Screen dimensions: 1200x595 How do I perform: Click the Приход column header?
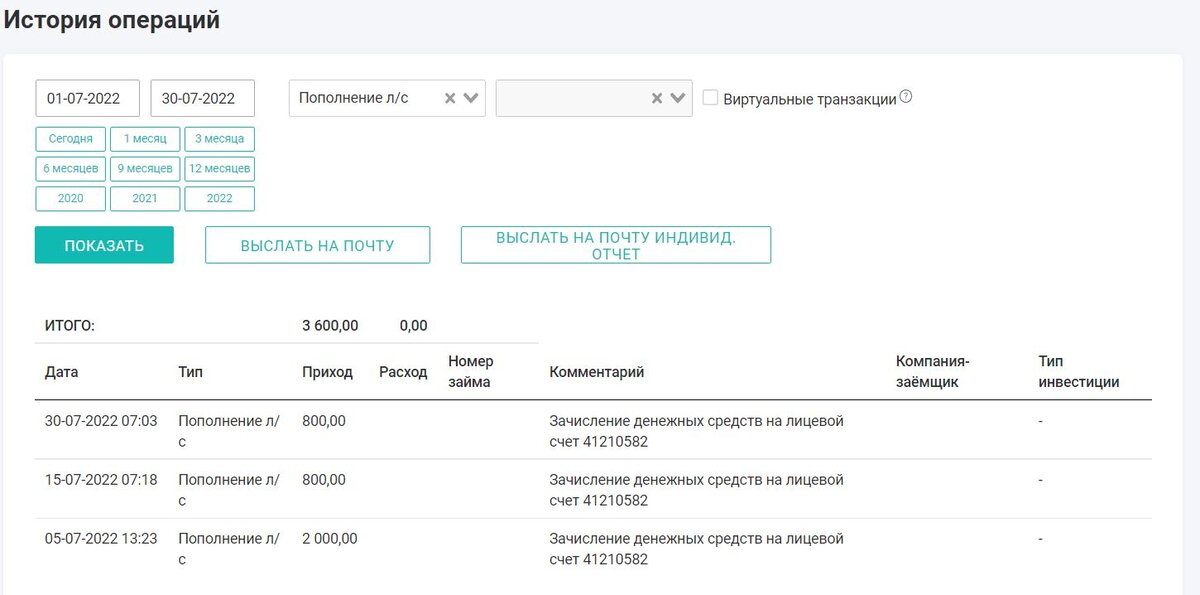pyautogui.click(x=327, y=372)
